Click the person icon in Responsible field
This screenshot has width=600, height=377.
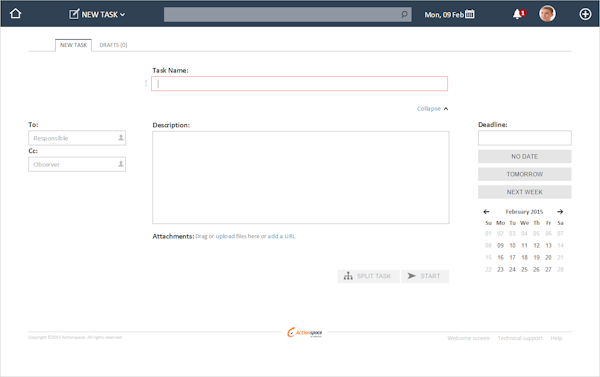pyautogui.click(x=121, y=138)
